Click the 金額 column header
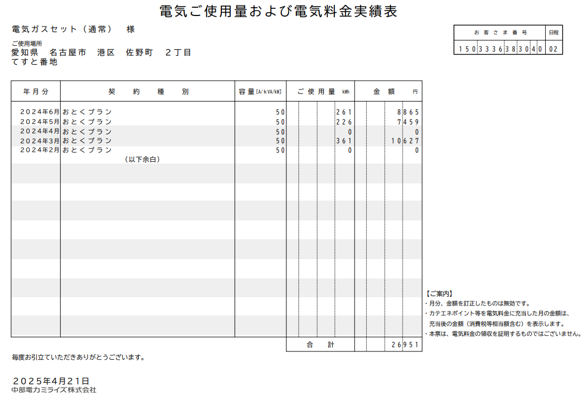 click(389, 91)
